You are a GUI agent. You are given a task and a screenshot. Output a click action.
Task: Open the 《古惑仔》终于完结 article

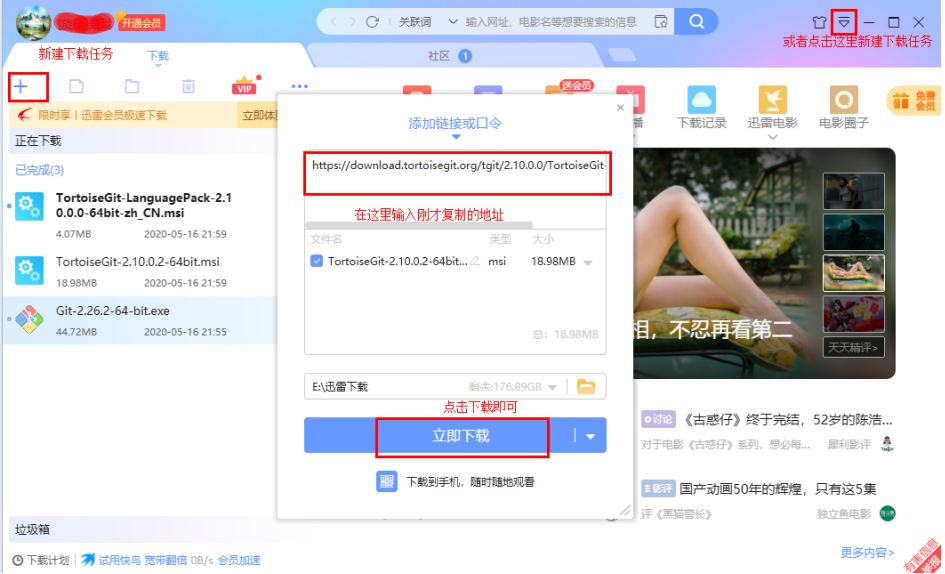[x=786, y=419]
